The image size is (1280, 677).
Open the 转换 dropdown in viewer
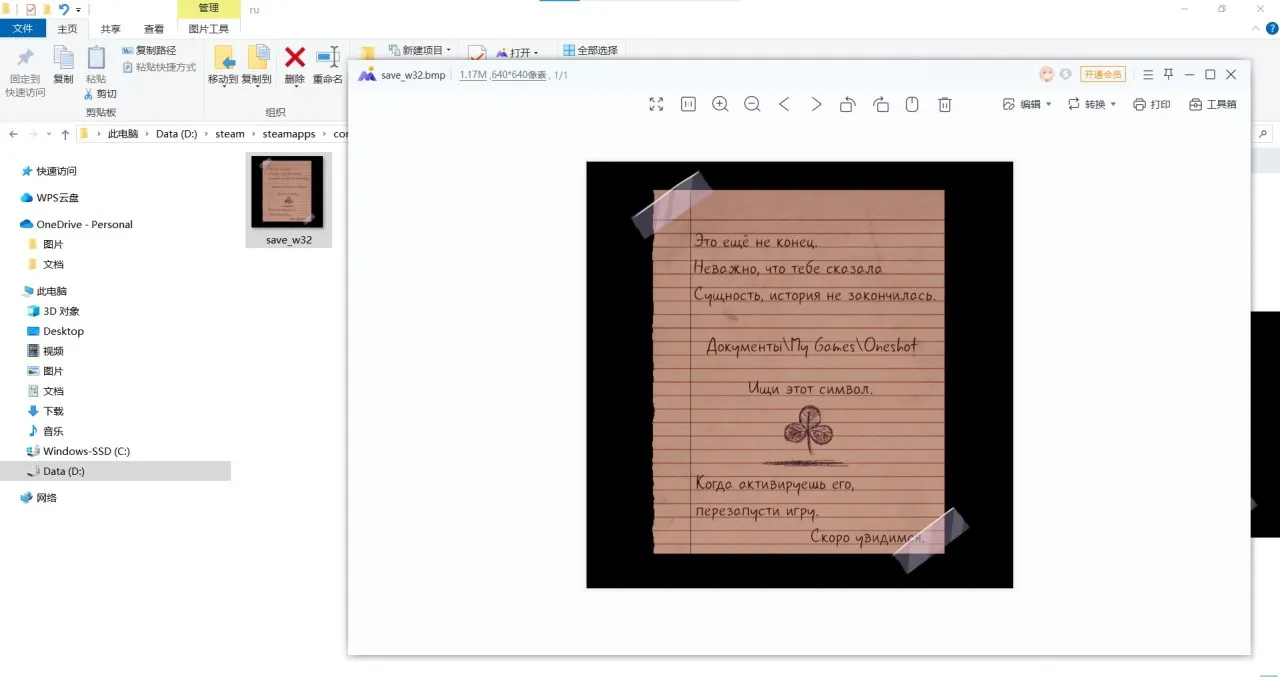pyautogui.click(x=1092, y=104)
